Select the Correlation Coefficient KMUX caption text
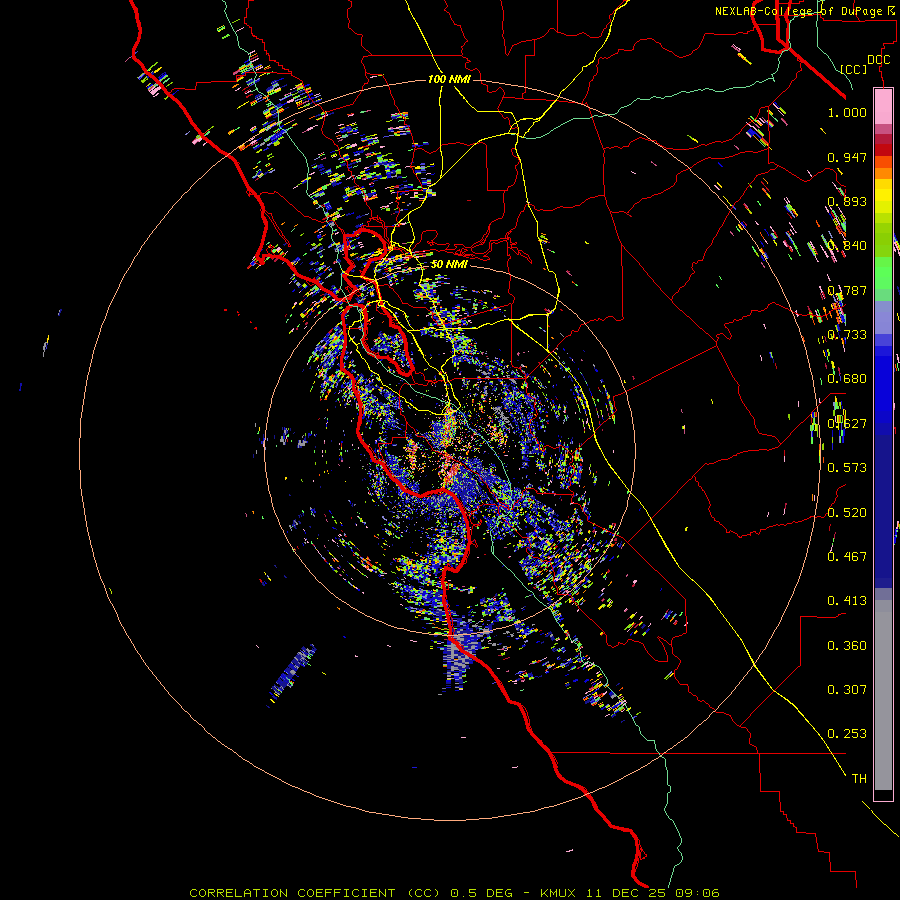Viewport: 900px width, 900px height. coord(454,893)
